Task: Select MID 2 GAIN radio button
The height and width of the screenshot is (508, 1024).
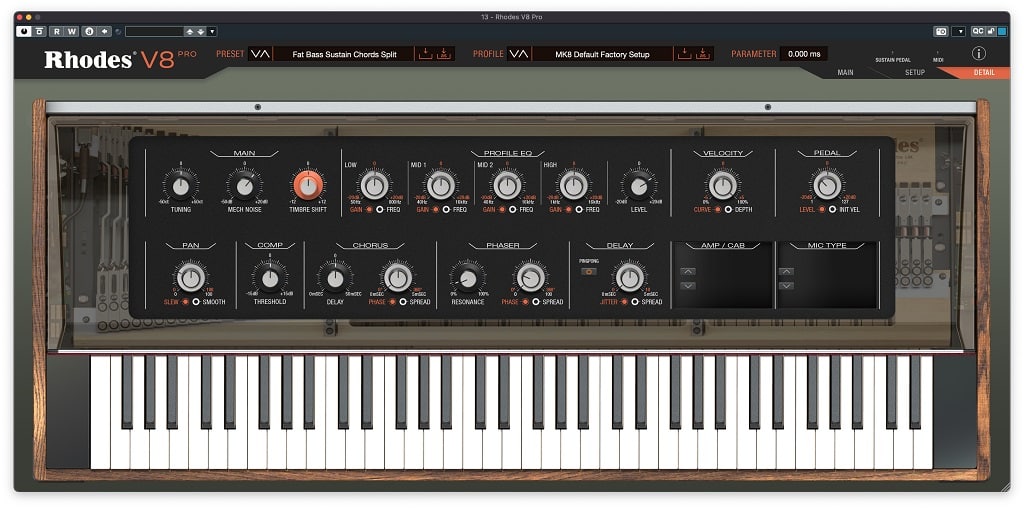Action: pos(502,210)
